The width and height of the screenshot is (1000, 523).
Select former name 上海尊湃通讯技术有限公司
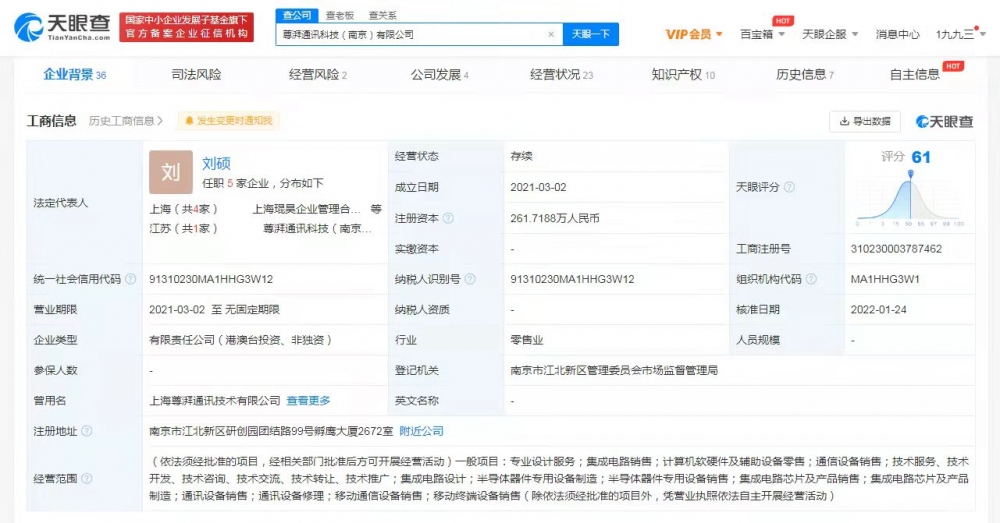[x=215, y=401]
